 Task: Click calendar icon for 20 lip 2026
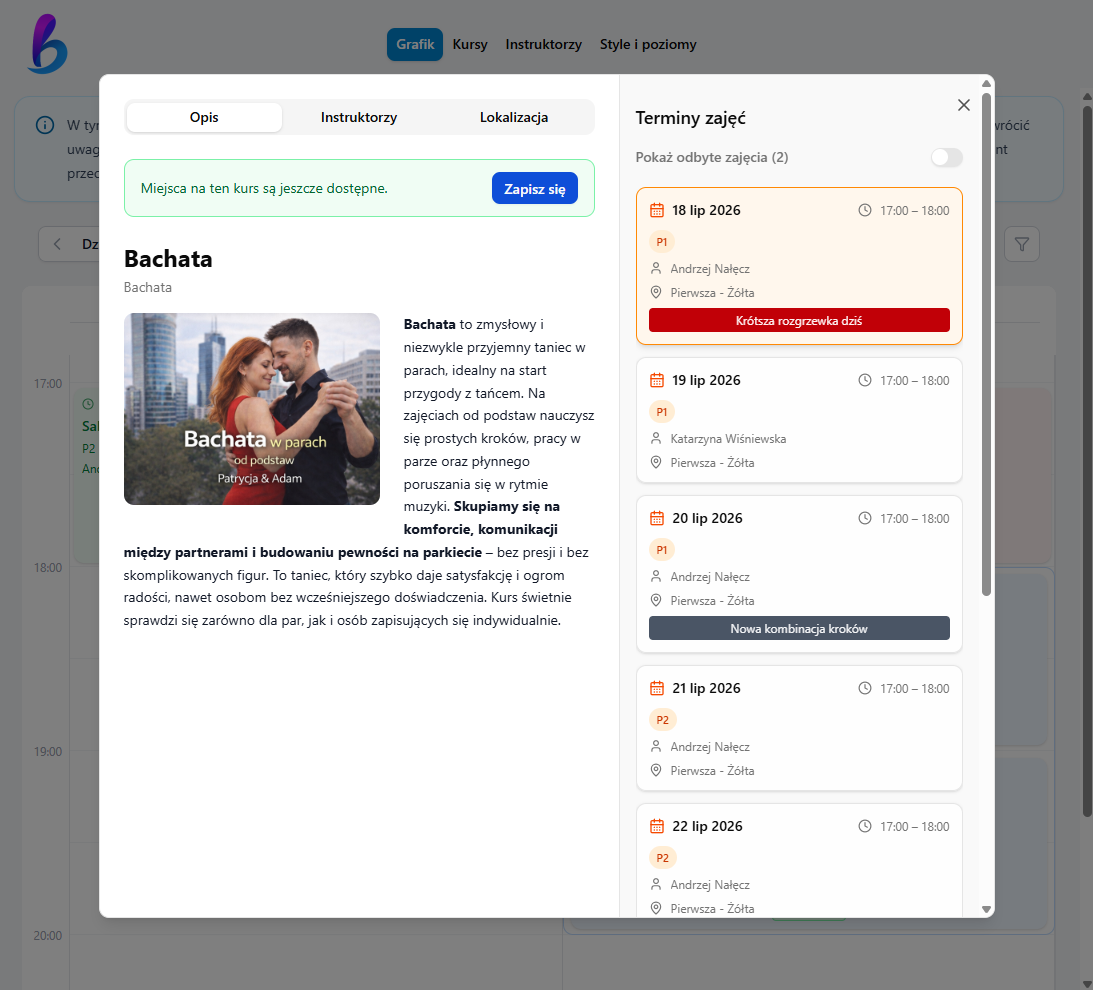657,519
